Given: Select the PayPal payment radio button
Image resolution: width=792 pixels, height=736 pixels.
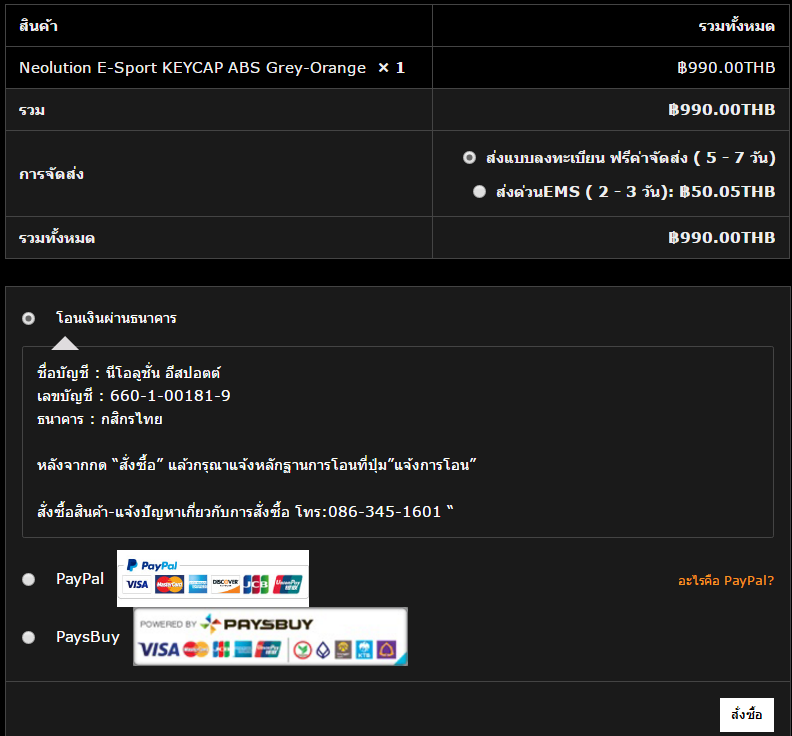Looking at the screenshot, I should [29, 579].
